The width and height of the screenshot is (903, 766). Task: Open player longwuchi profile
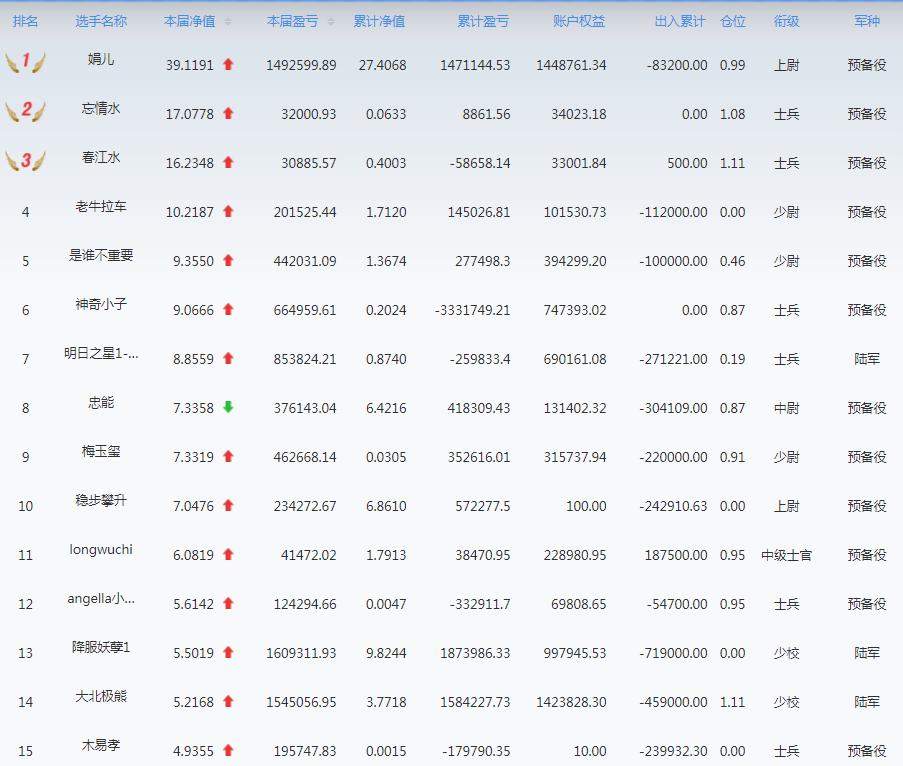(x=101, y=549)
